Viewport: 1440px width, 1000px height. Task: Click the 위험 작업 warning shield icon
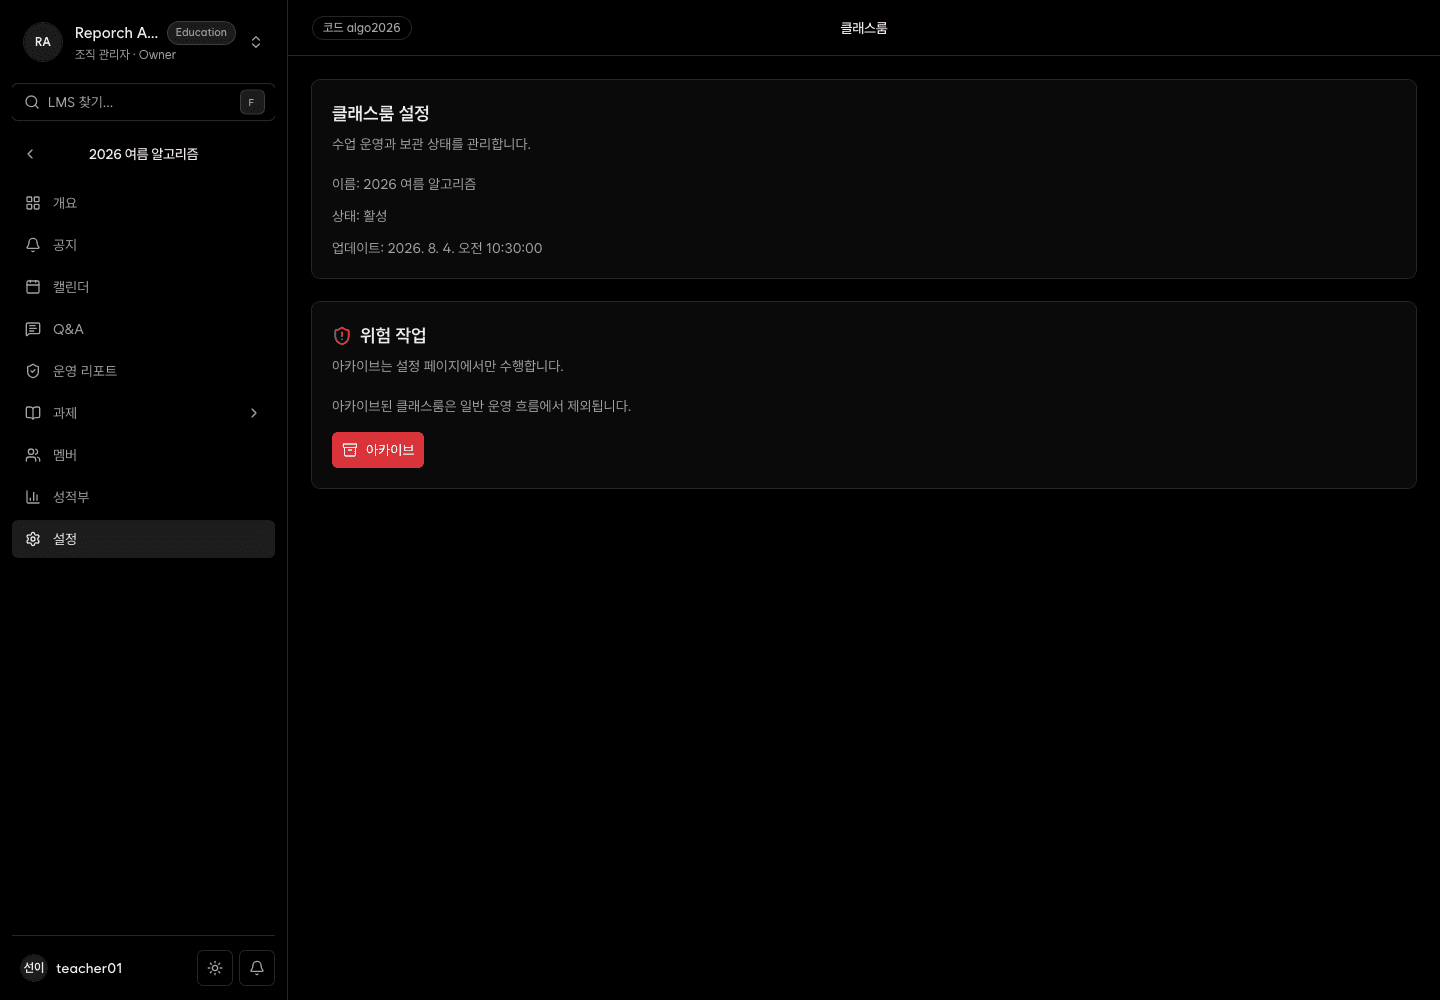pos(342,336)
